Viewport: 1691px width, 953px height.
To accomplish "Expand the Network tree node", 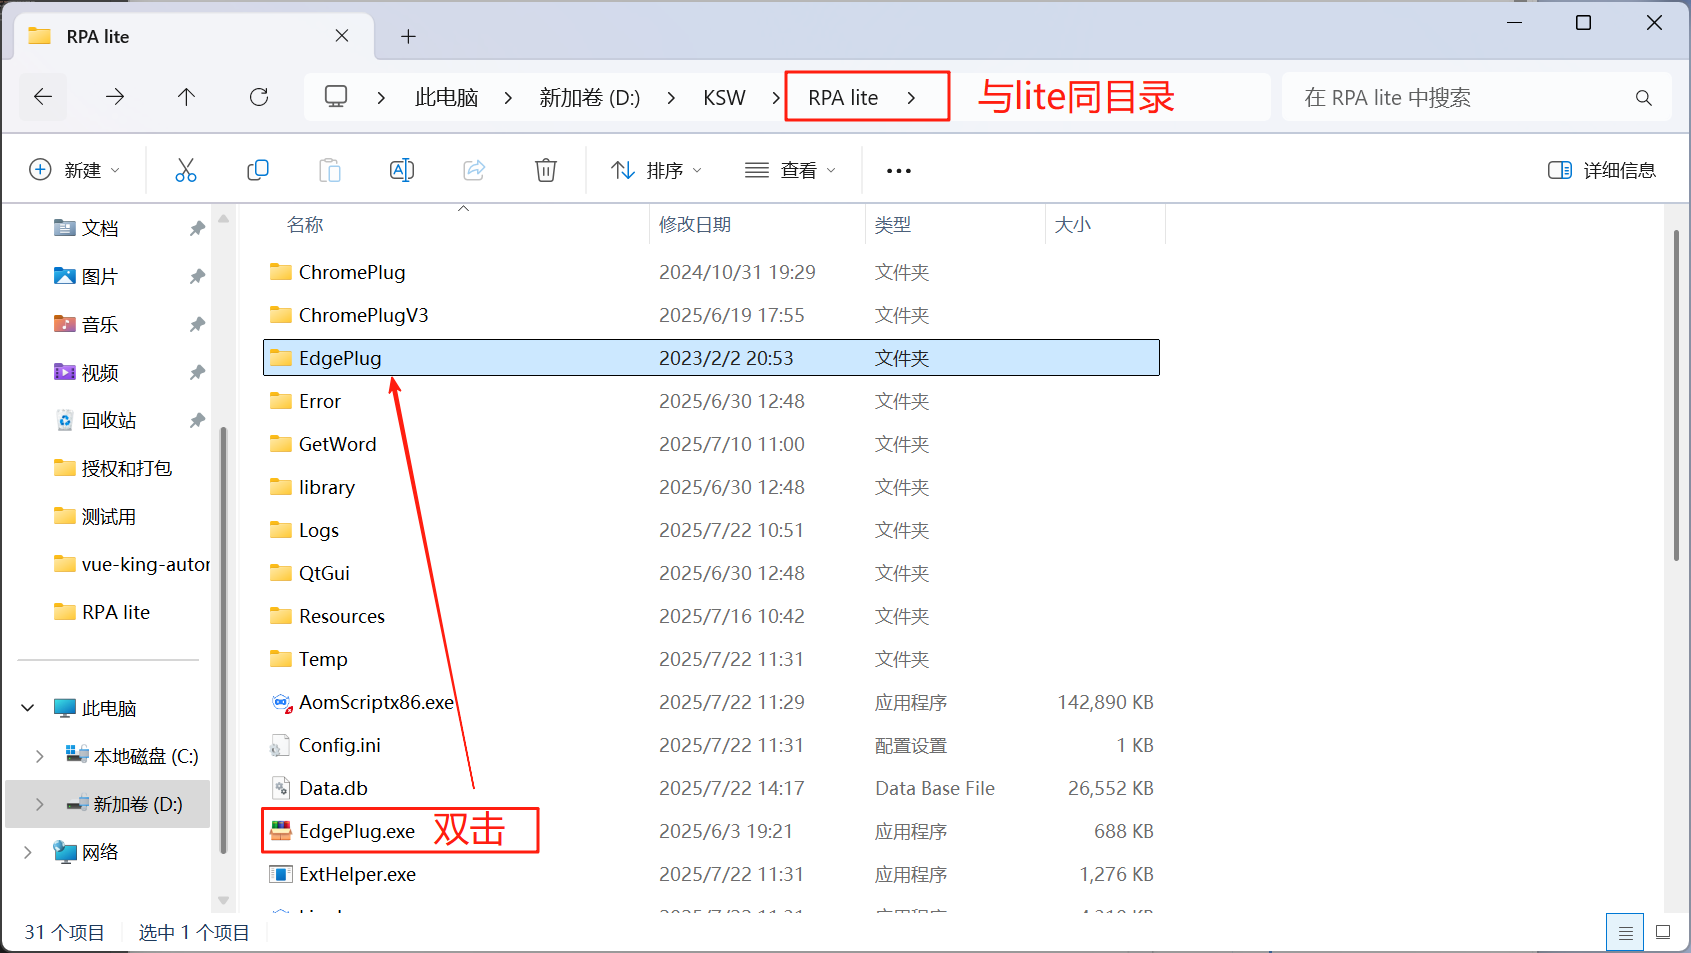I will click(x=28, y=852).
